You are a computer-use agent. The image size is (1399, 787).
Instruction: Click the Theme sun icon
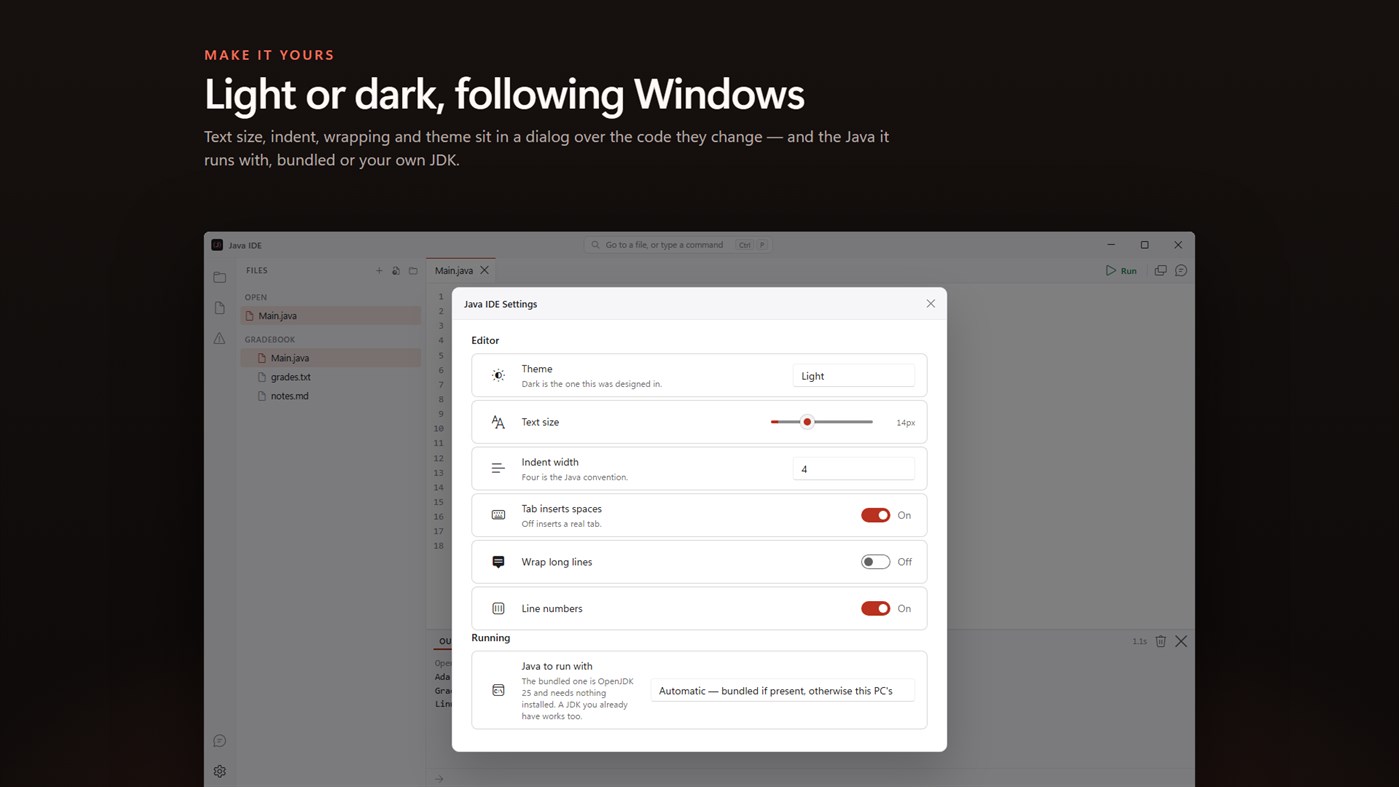pos(498,376)
